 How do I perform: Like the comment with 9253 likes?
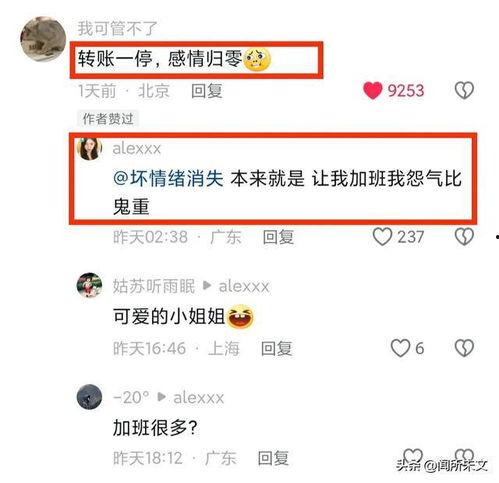coord(372,90)
